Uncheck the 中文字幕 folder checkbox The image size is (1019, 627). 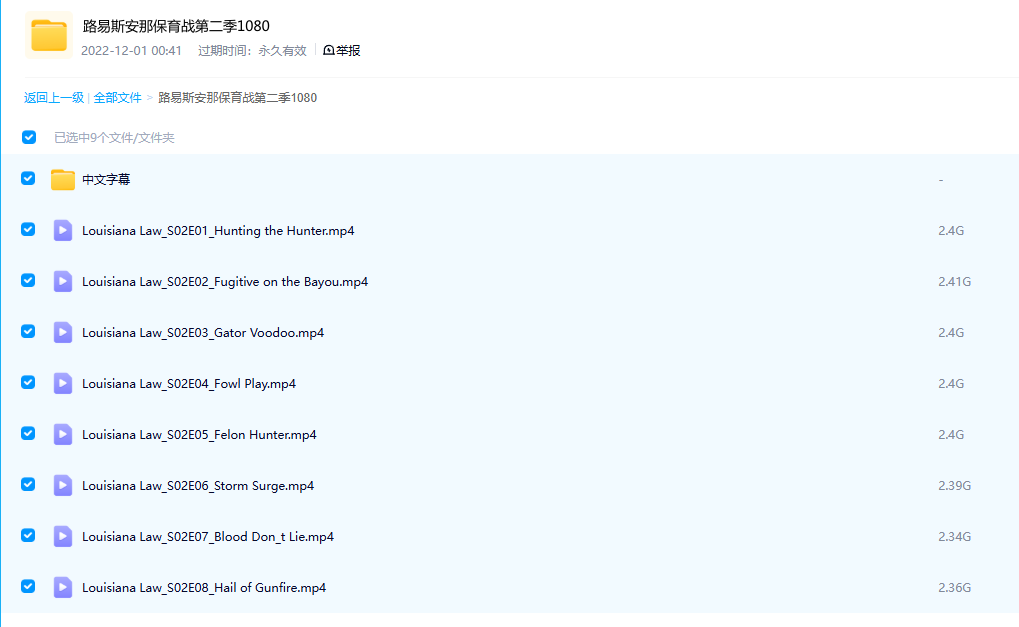(28, 179)
